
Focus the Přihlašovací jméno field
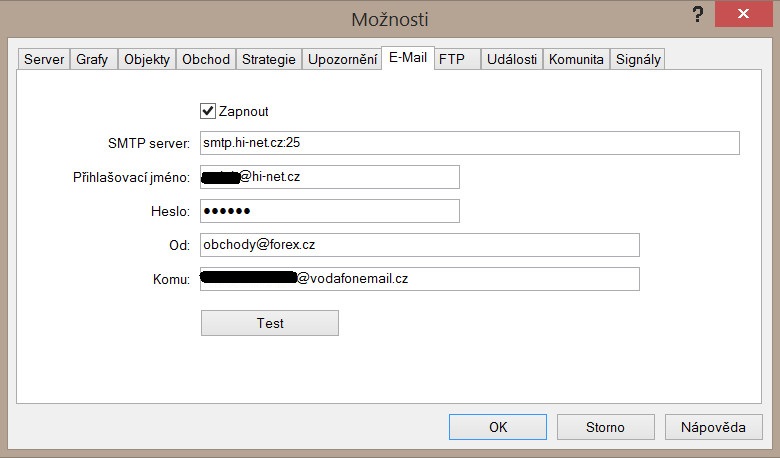pyautogui.click(x=330, y=177)
